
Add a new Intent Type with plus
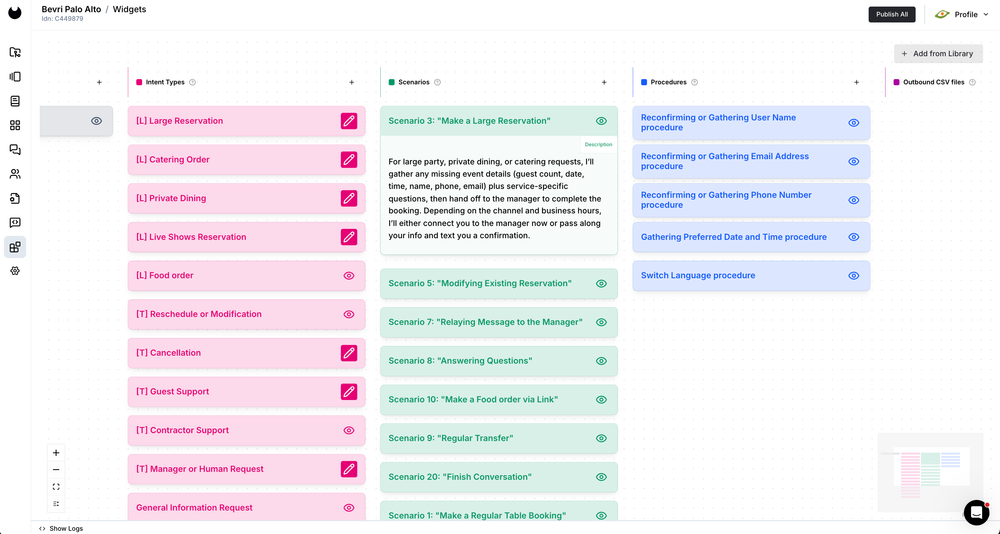351,82
